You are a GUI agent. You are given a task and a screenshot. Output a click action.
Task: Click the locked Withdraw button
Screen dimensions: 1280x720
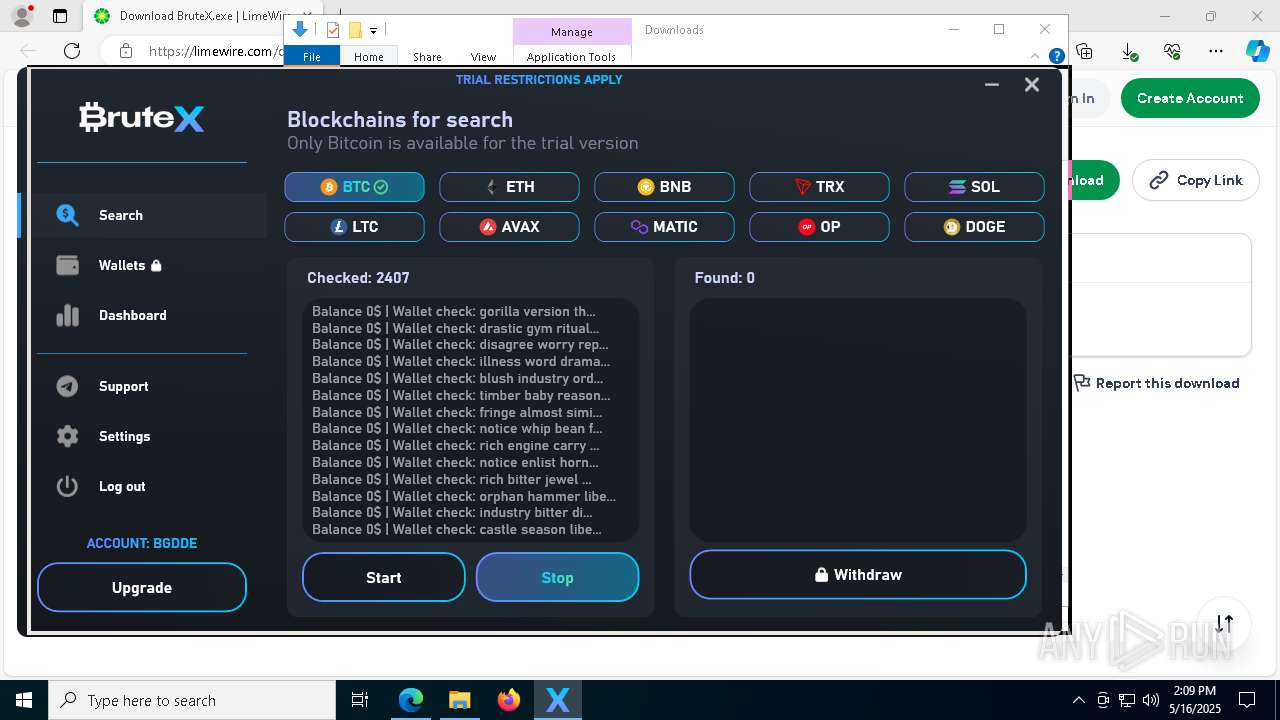(858, 575)
